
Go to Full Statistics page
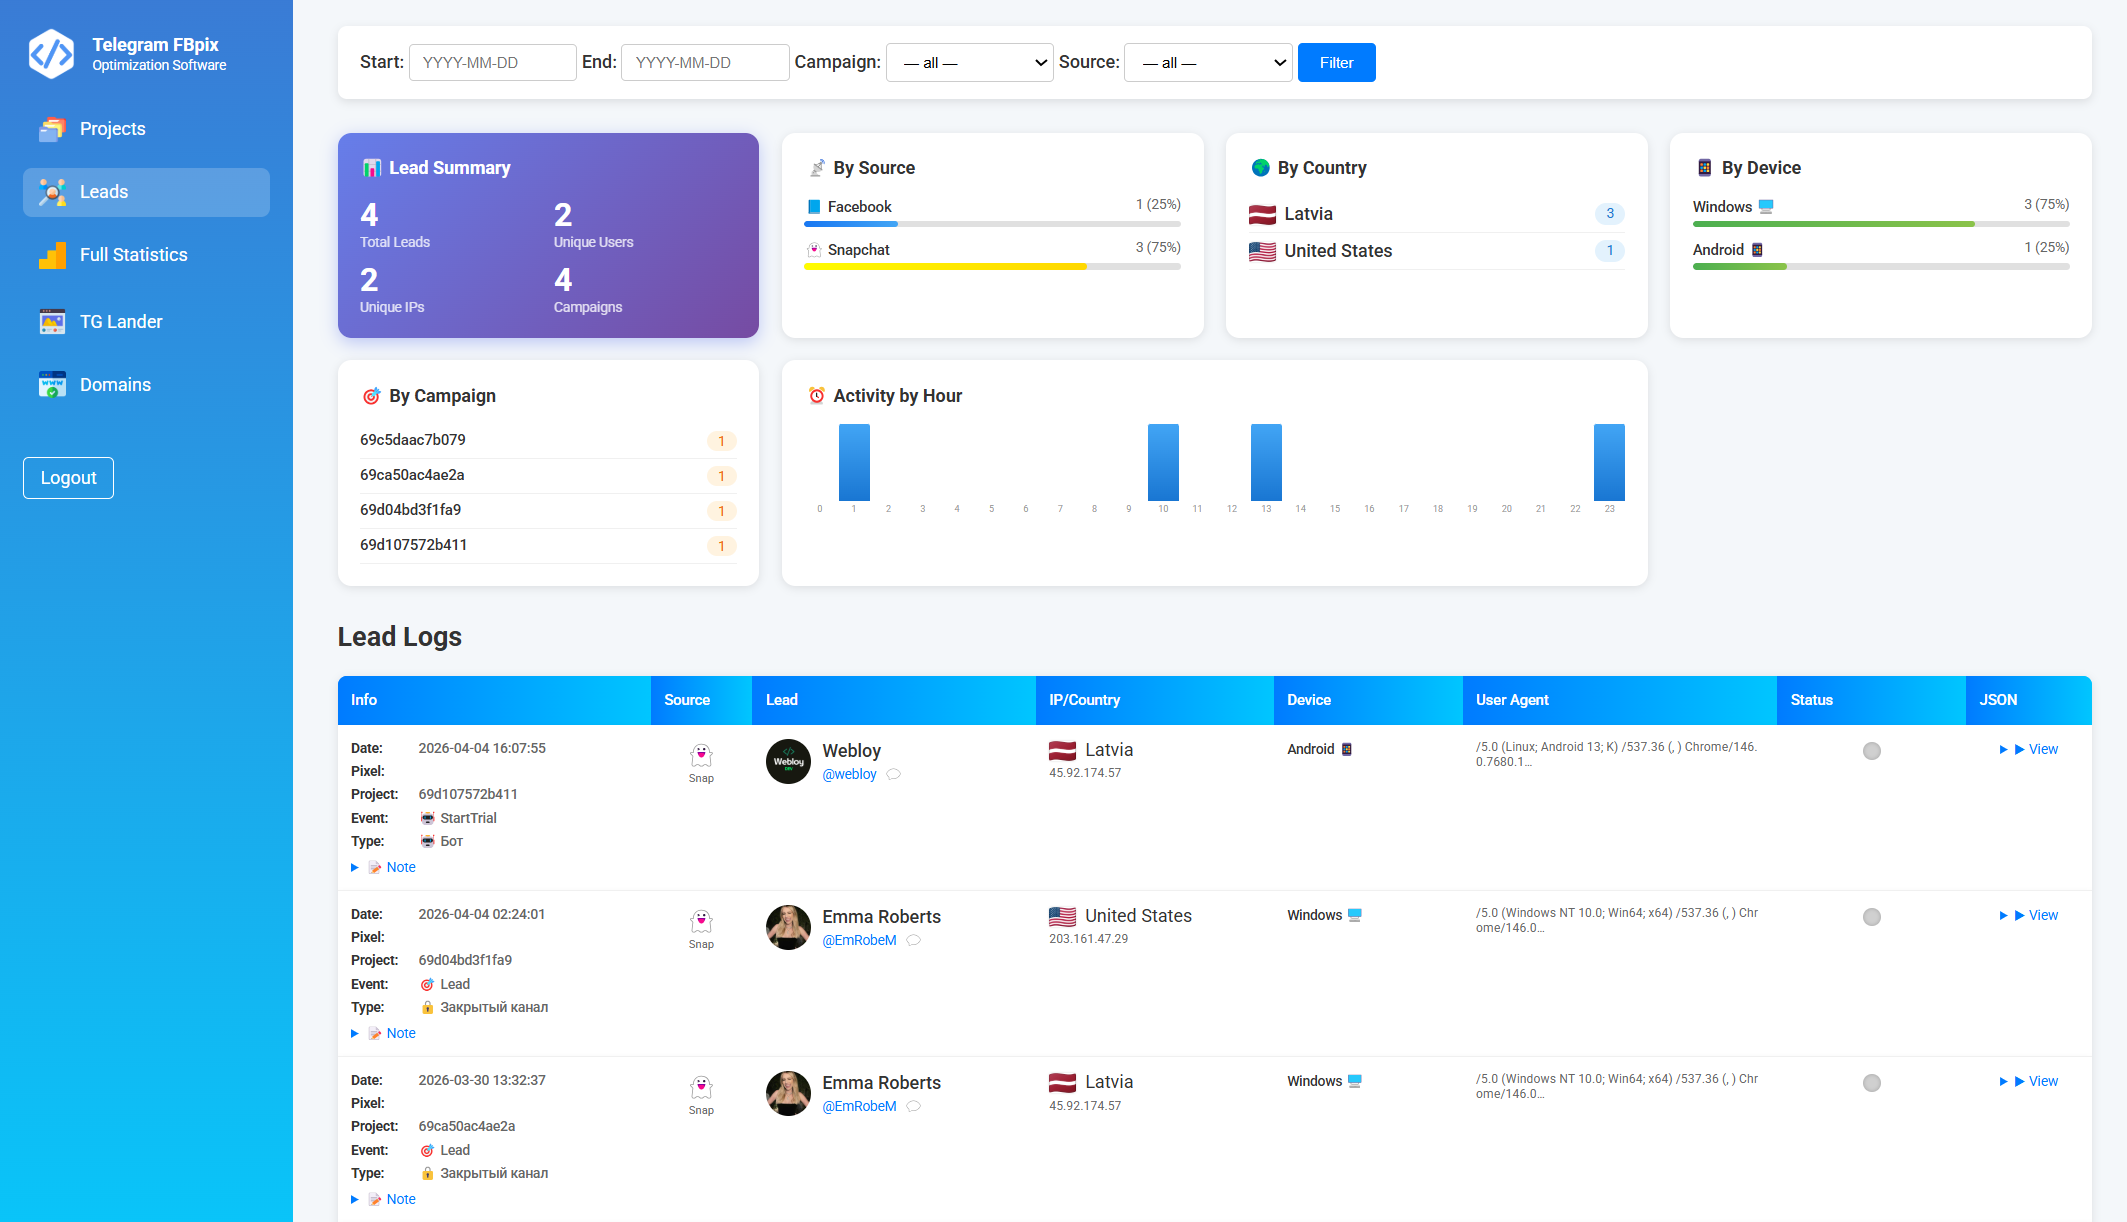point(133,255)
